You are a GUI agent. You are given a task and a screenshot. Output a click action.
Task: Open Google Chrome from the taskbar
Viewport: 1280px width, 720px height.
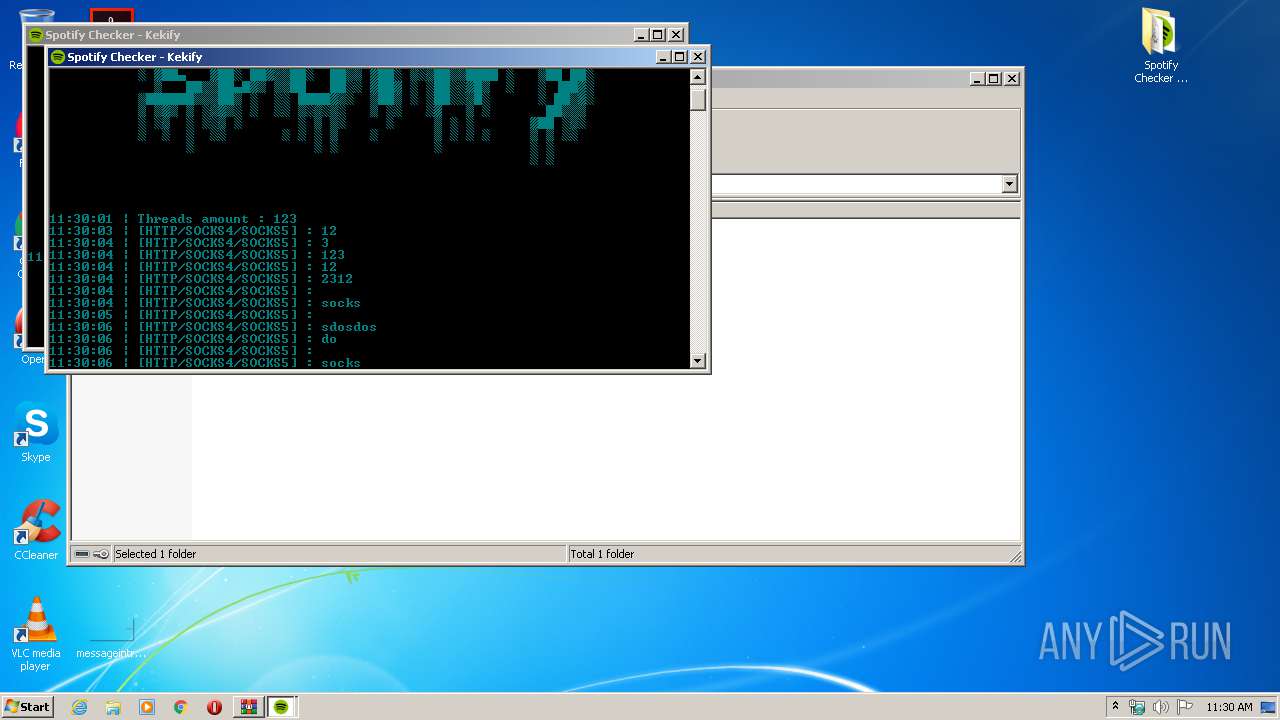coord(181,707)
